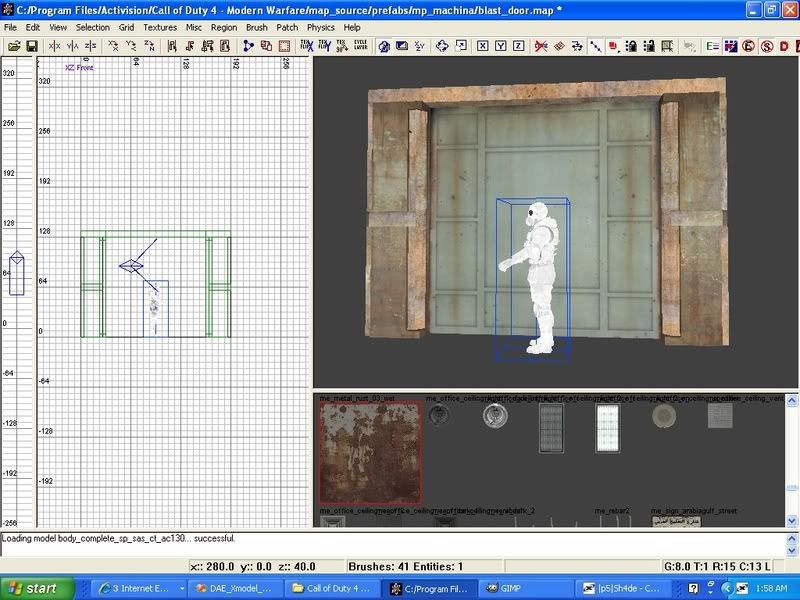
Task: Toggle the open padlock toolbar button
Action: click(649, 46)
